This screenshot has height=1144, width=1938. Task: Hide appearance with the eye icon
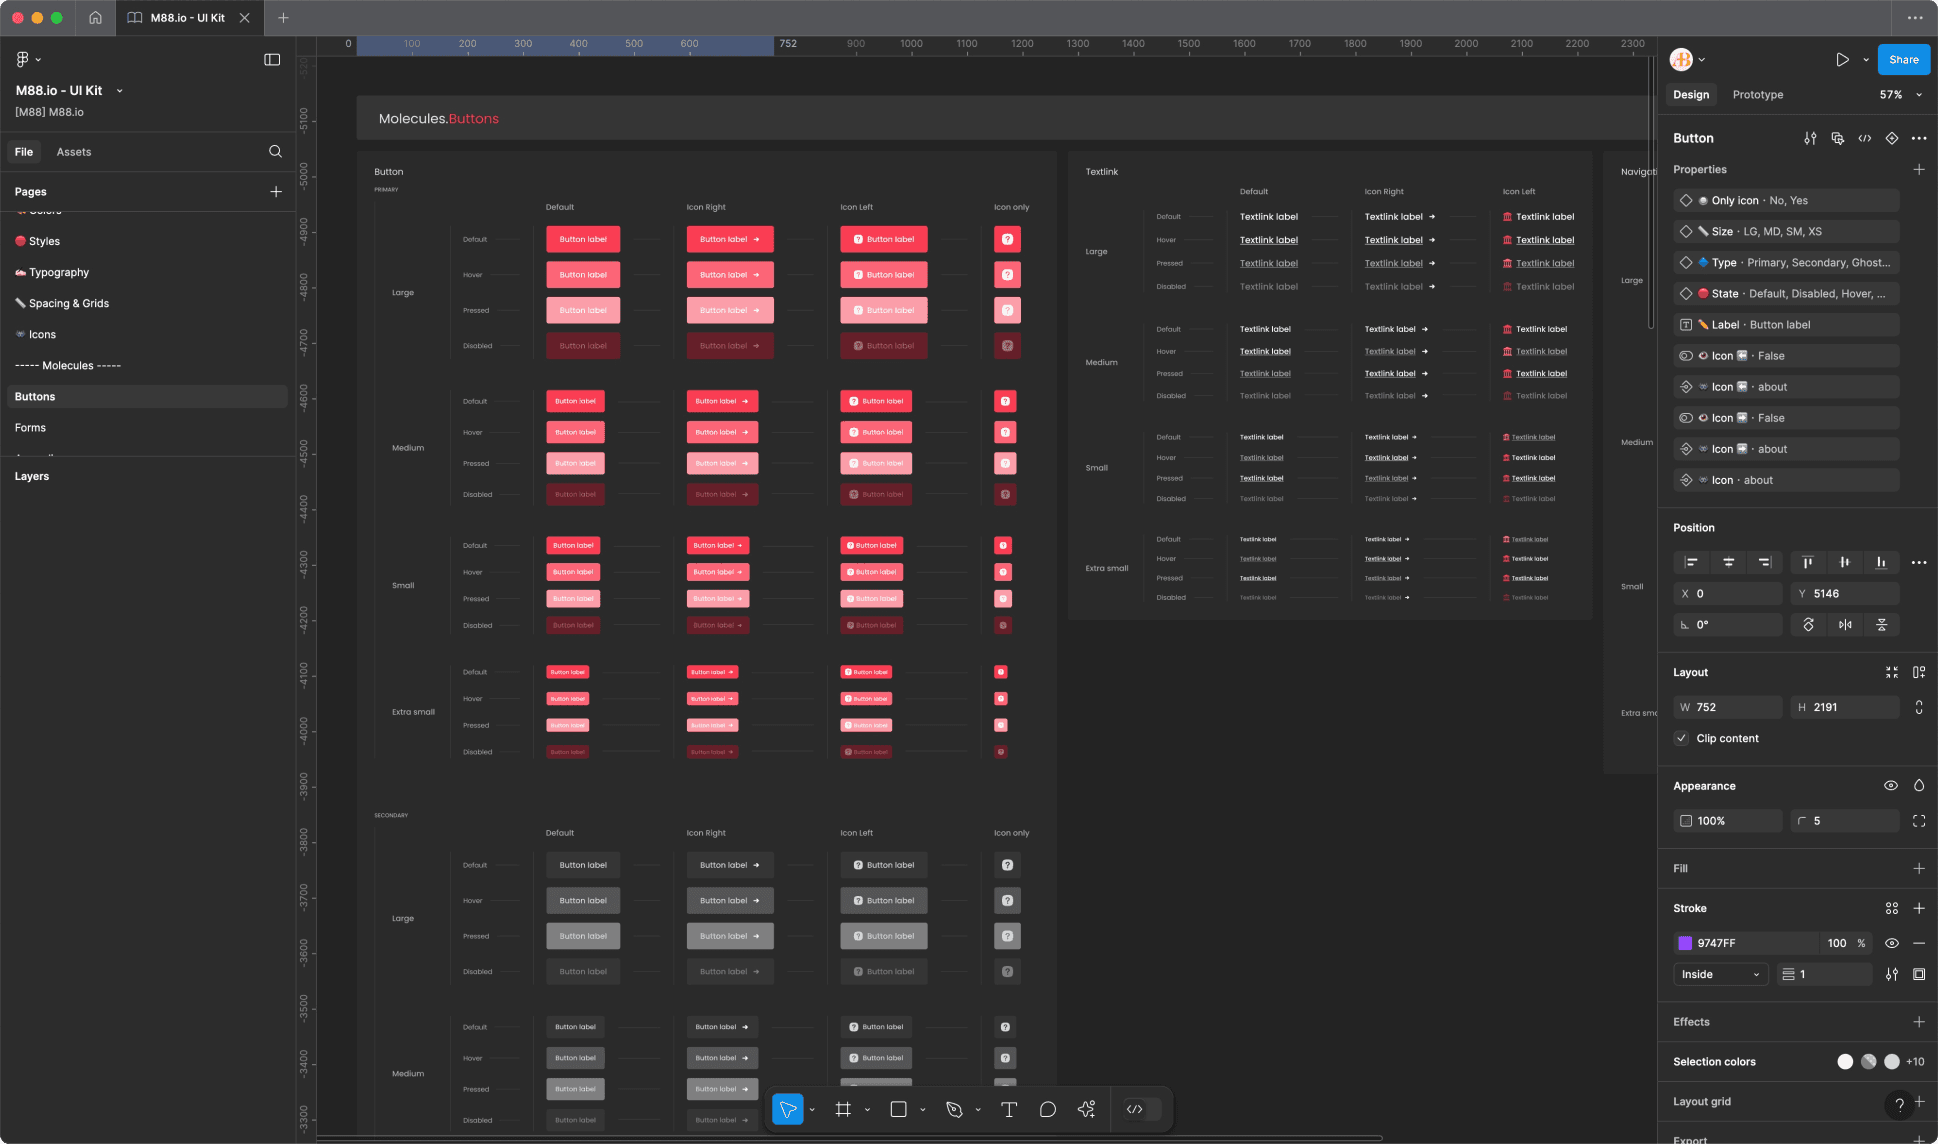(1891, 786)
